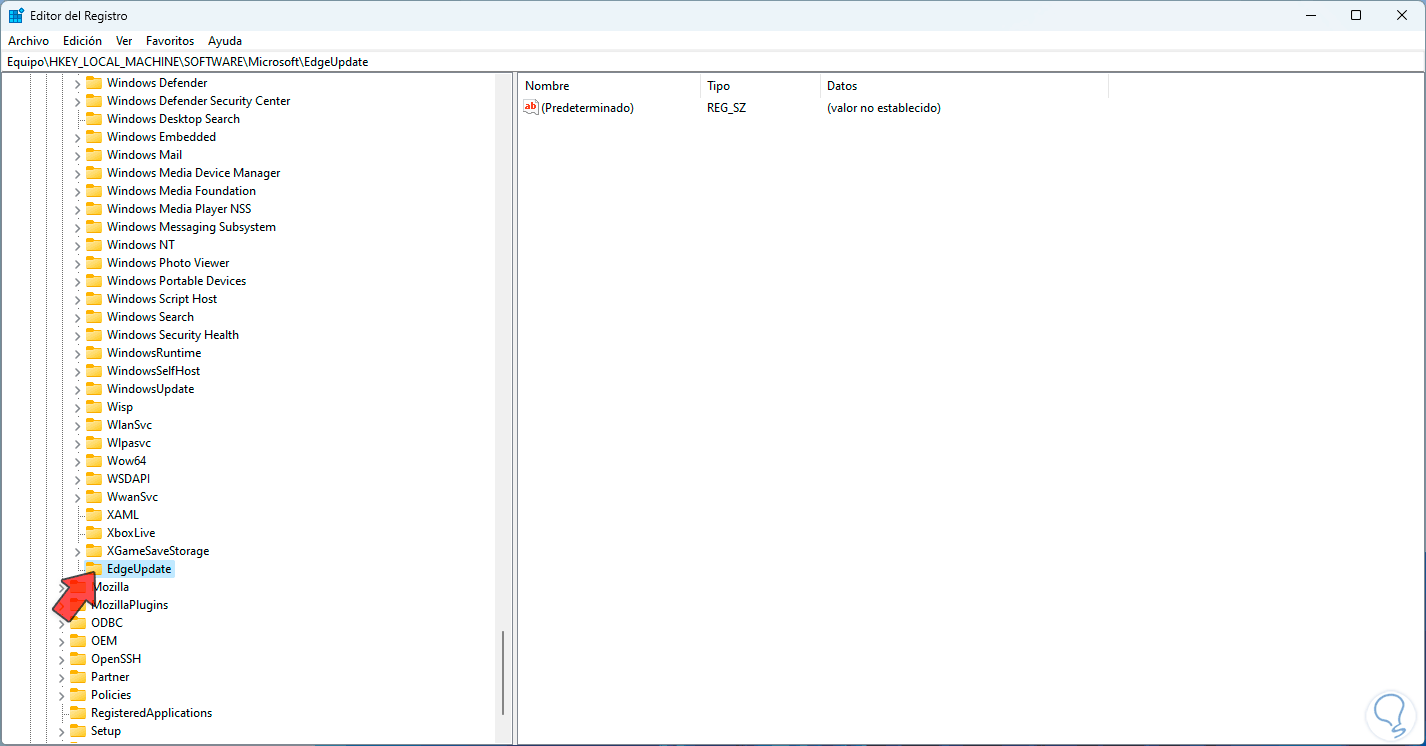
Task: Click the Windows Messaging Subsystem folder icon
Action: [94, 227]
